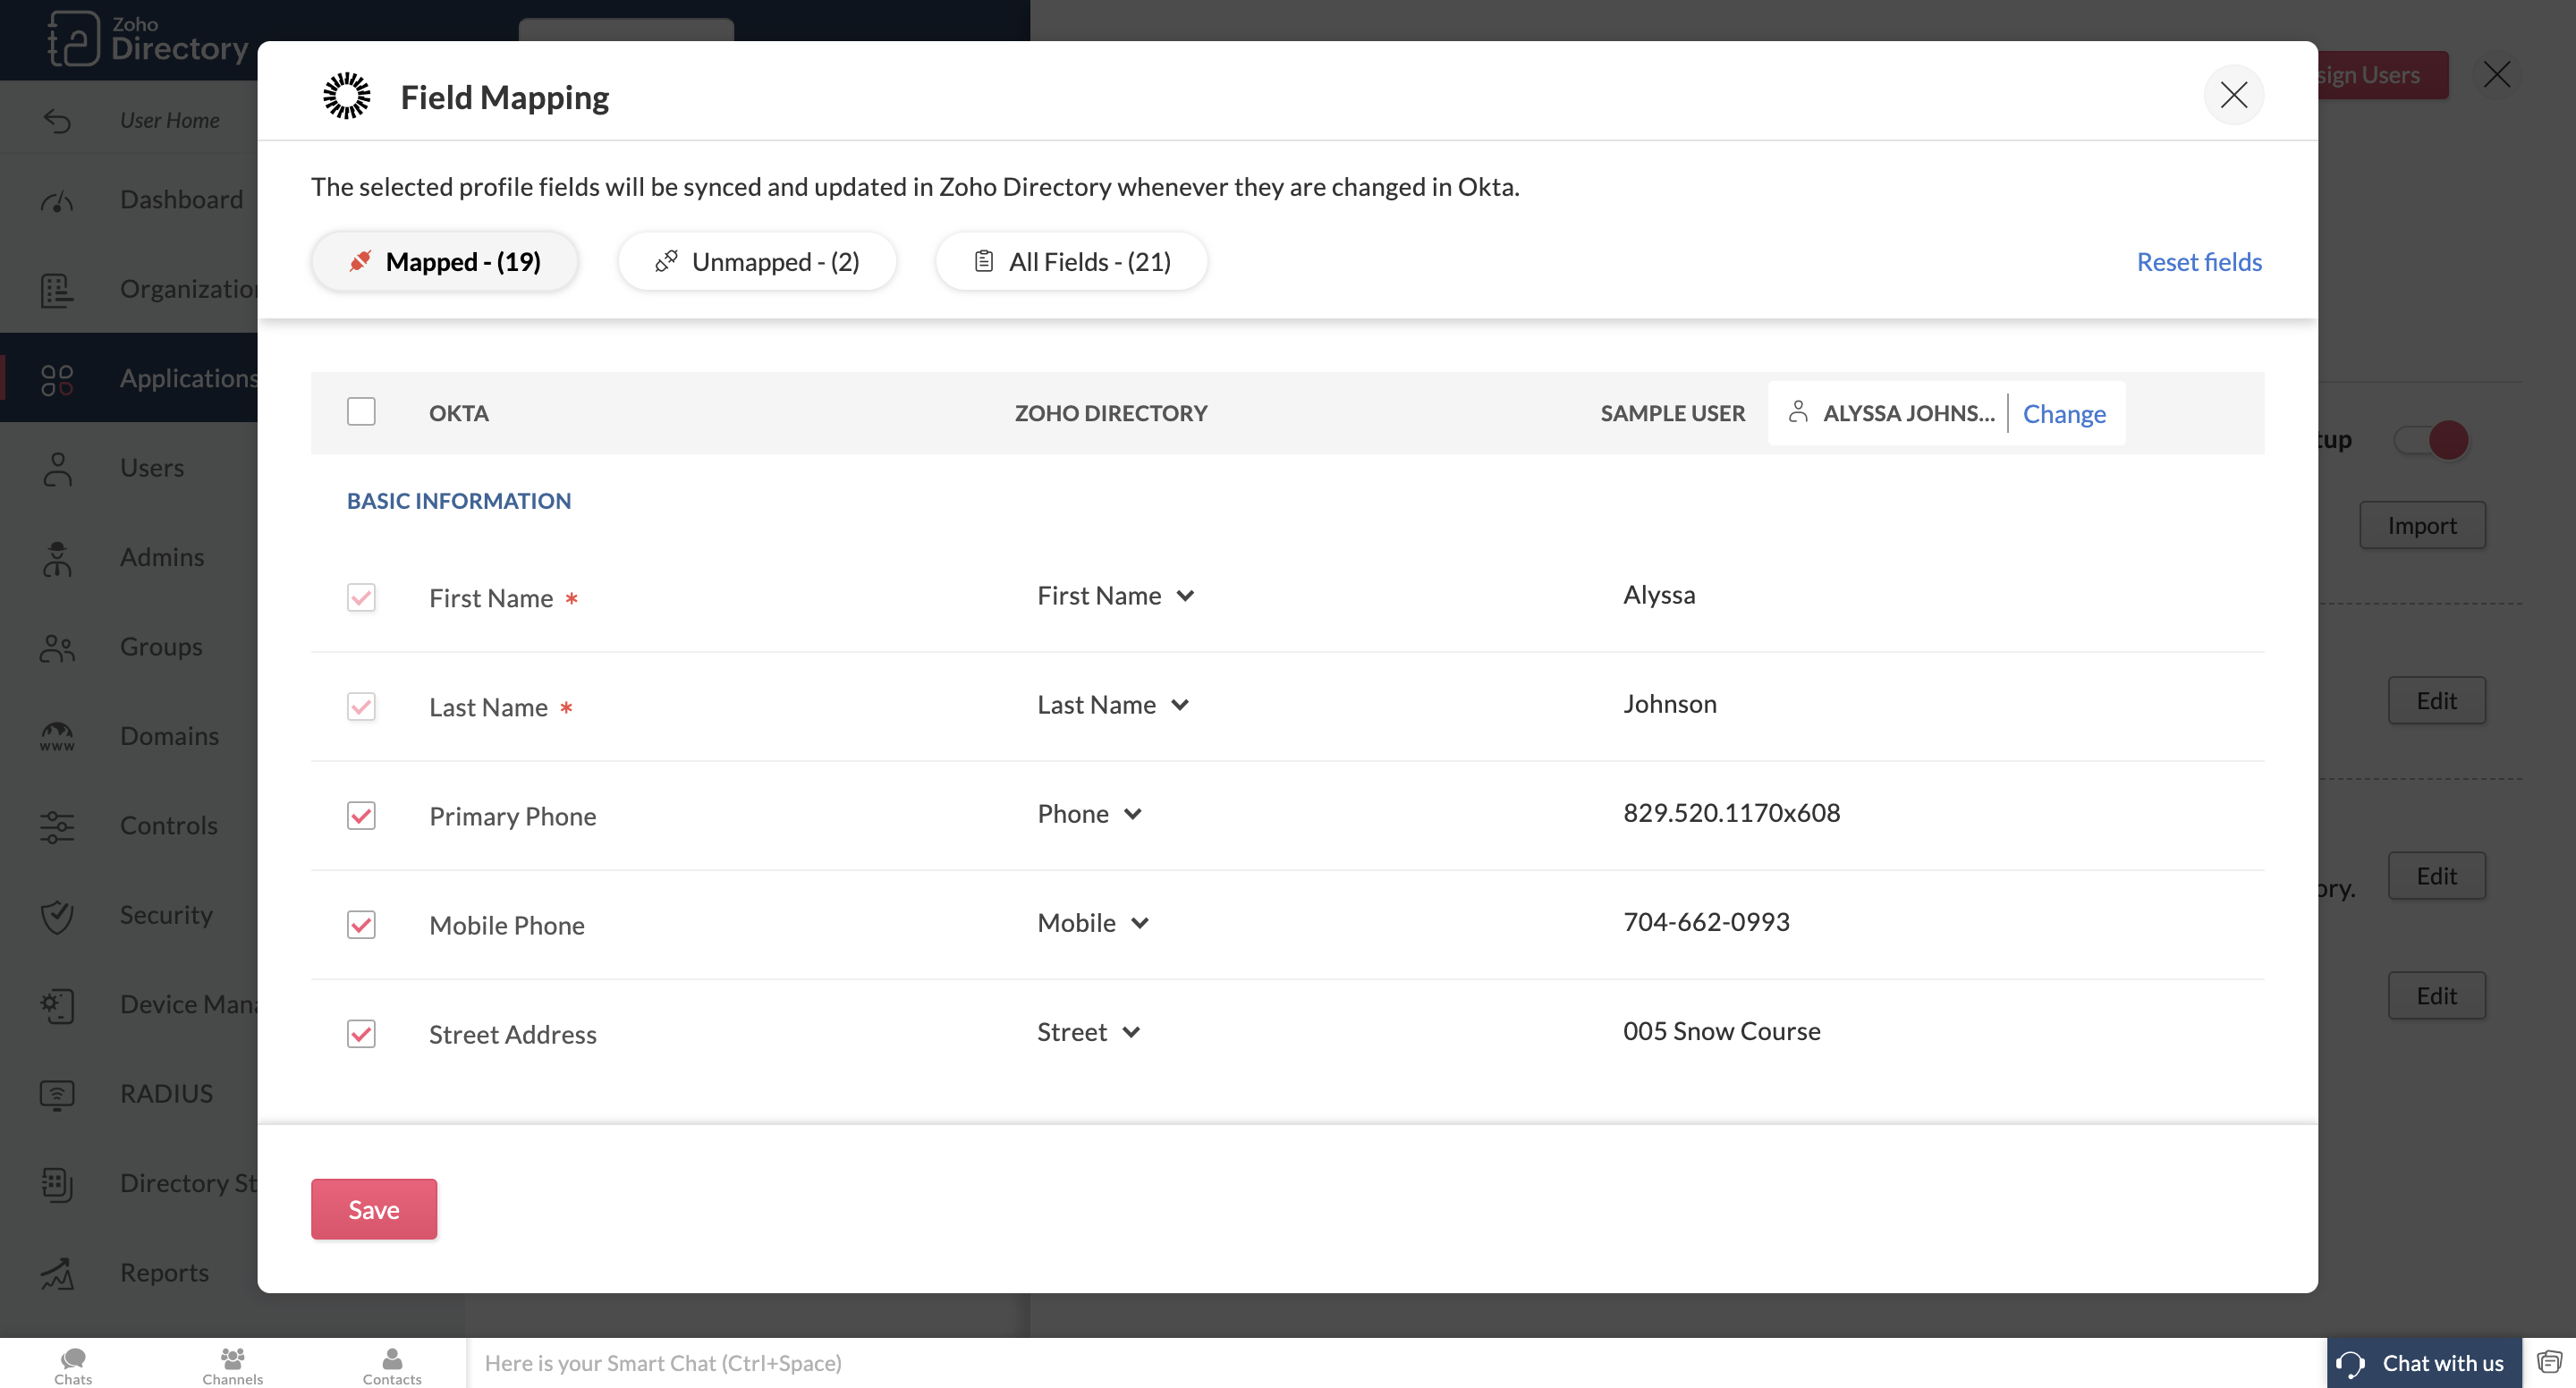Open the Mobile field dropdown
This screenshot has height=1388, width=2576.
[1092, 923]
